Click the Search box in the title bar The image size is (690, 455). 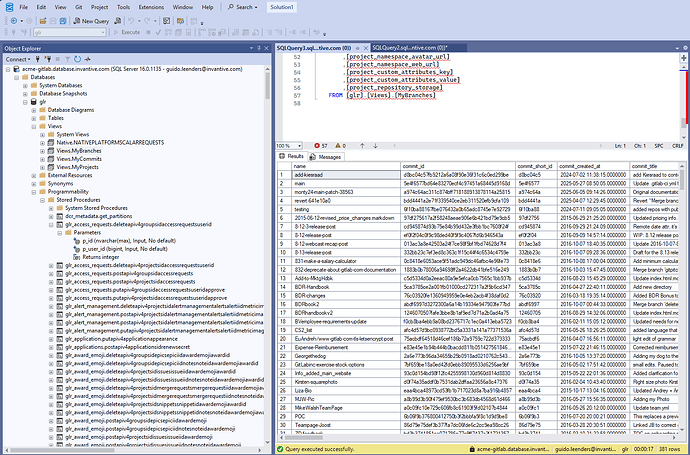[x=242, y=7]
